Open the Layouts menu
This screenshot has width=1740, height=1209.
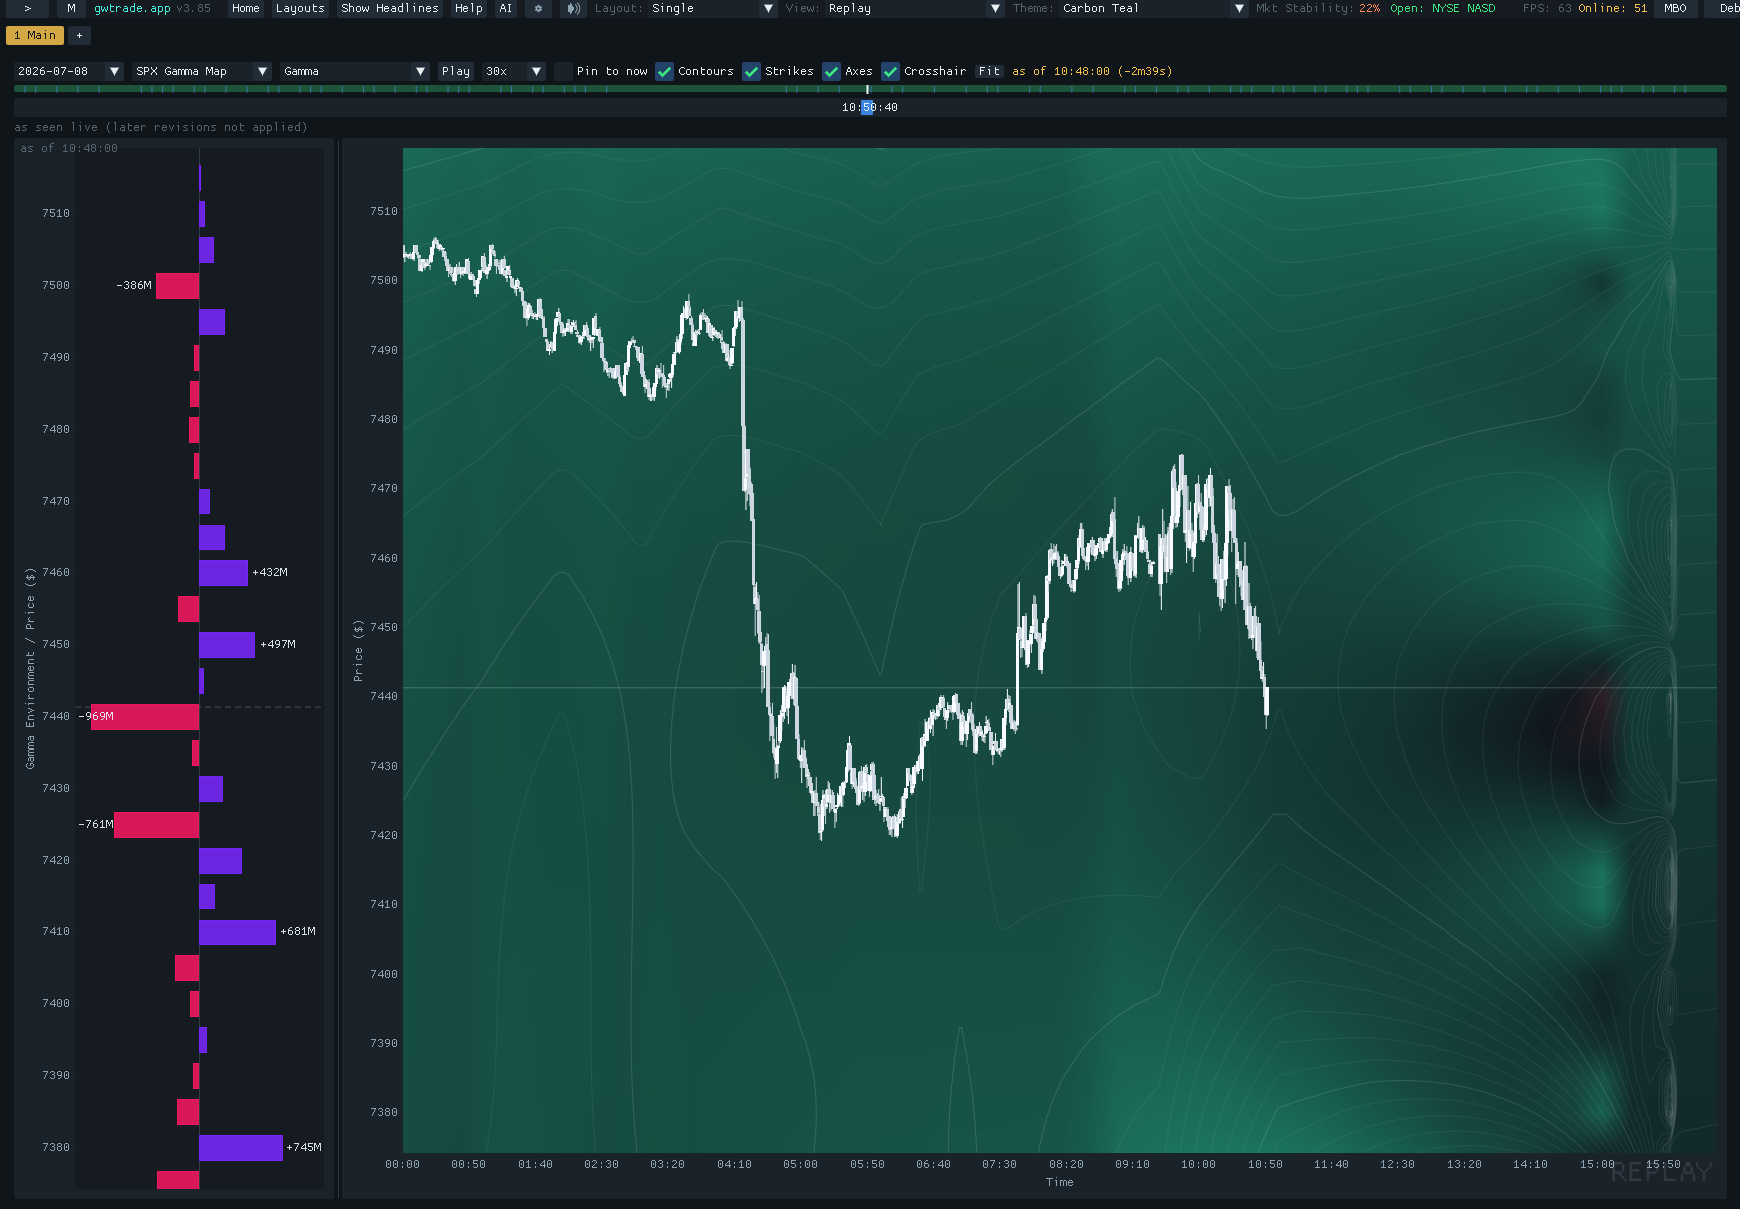300,8
